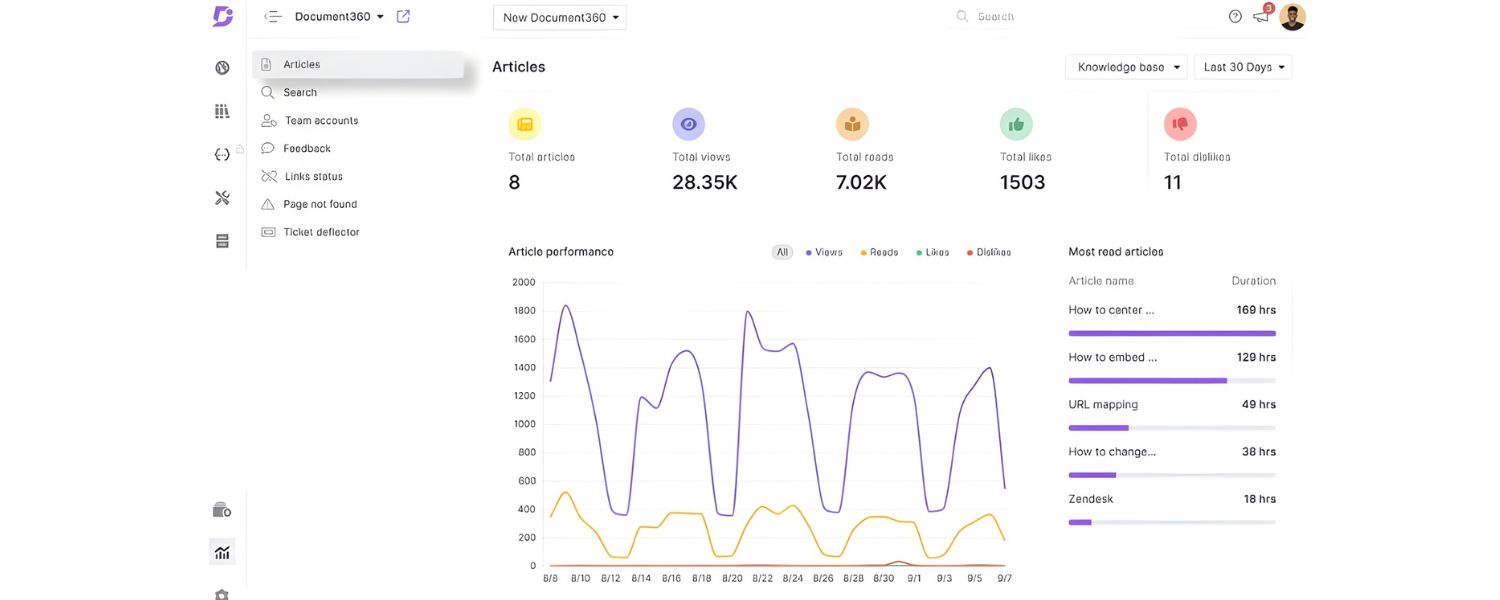1500x600 pixels.
Task: Open the Last 30 Days date range dropdown
Action: tap(1240, 66)
